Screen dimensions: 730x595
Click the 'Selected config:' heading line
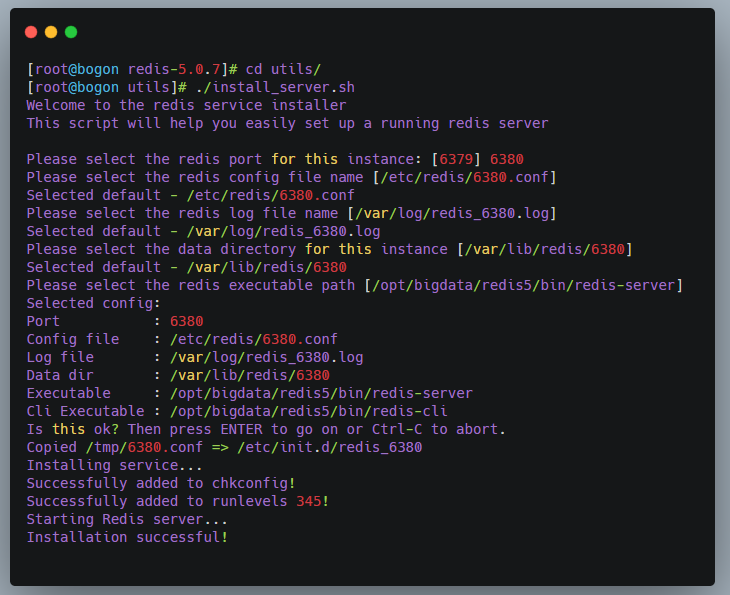click(x=93, y=304)
